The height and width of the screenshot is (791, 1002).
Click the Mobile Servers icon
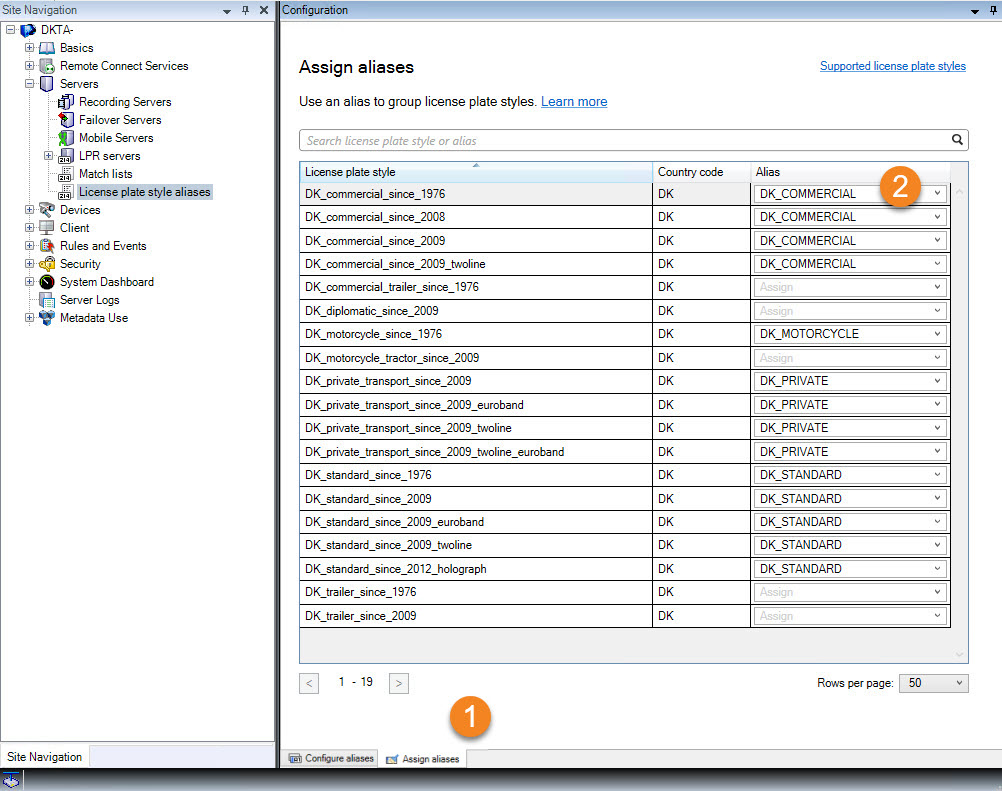67,138
